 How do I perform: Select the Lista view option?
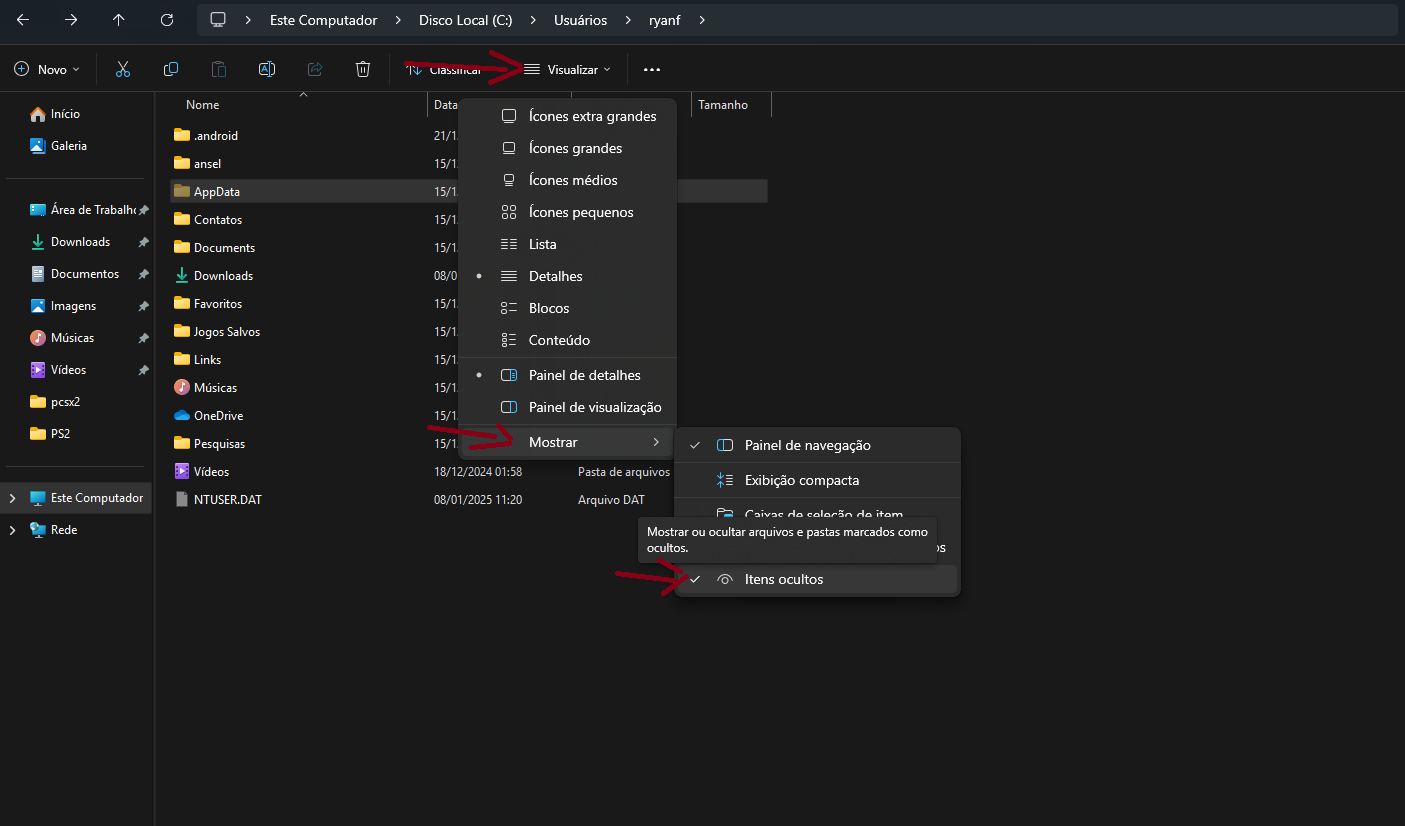coord(543,244)
